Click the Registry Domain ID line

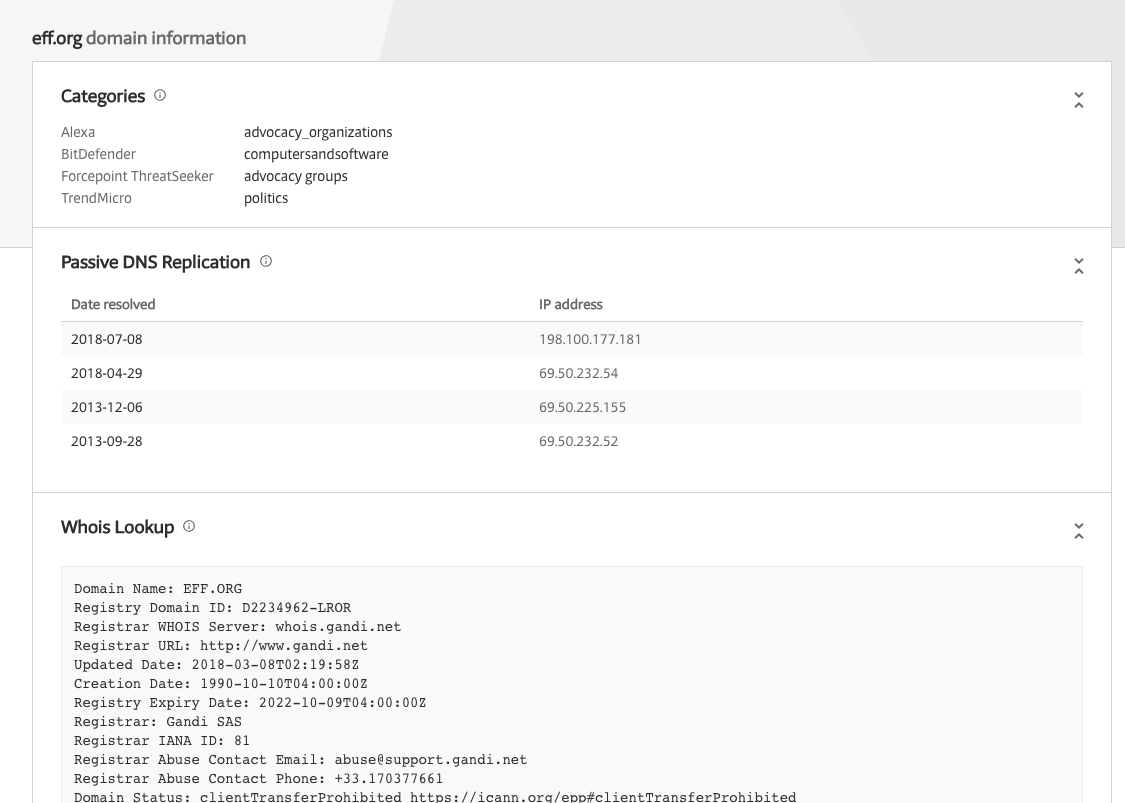click(x=212, y=608)
